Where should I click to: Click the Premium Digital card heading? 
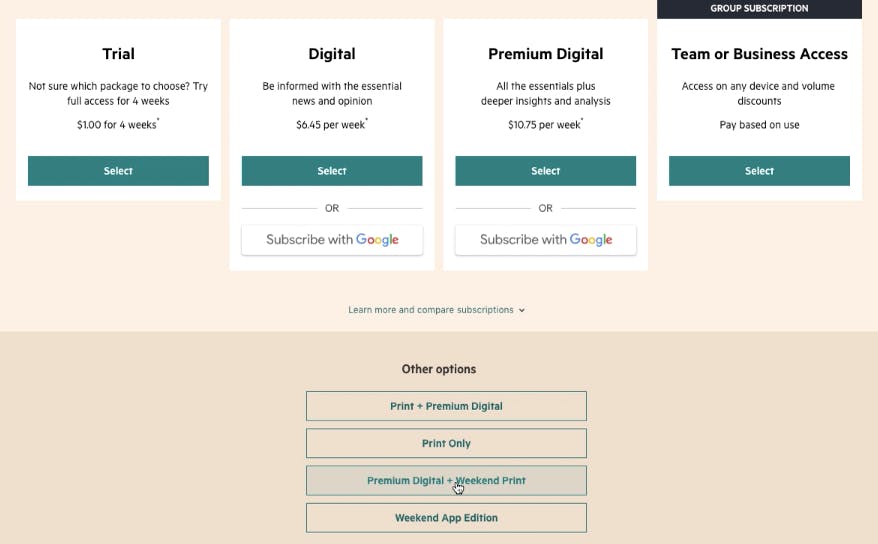[545, 54]
